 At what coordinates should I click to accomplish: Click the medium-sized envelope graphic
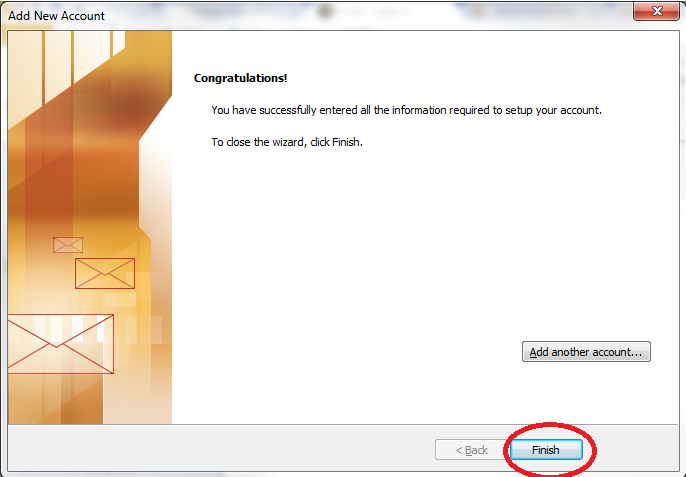(105, 274)
